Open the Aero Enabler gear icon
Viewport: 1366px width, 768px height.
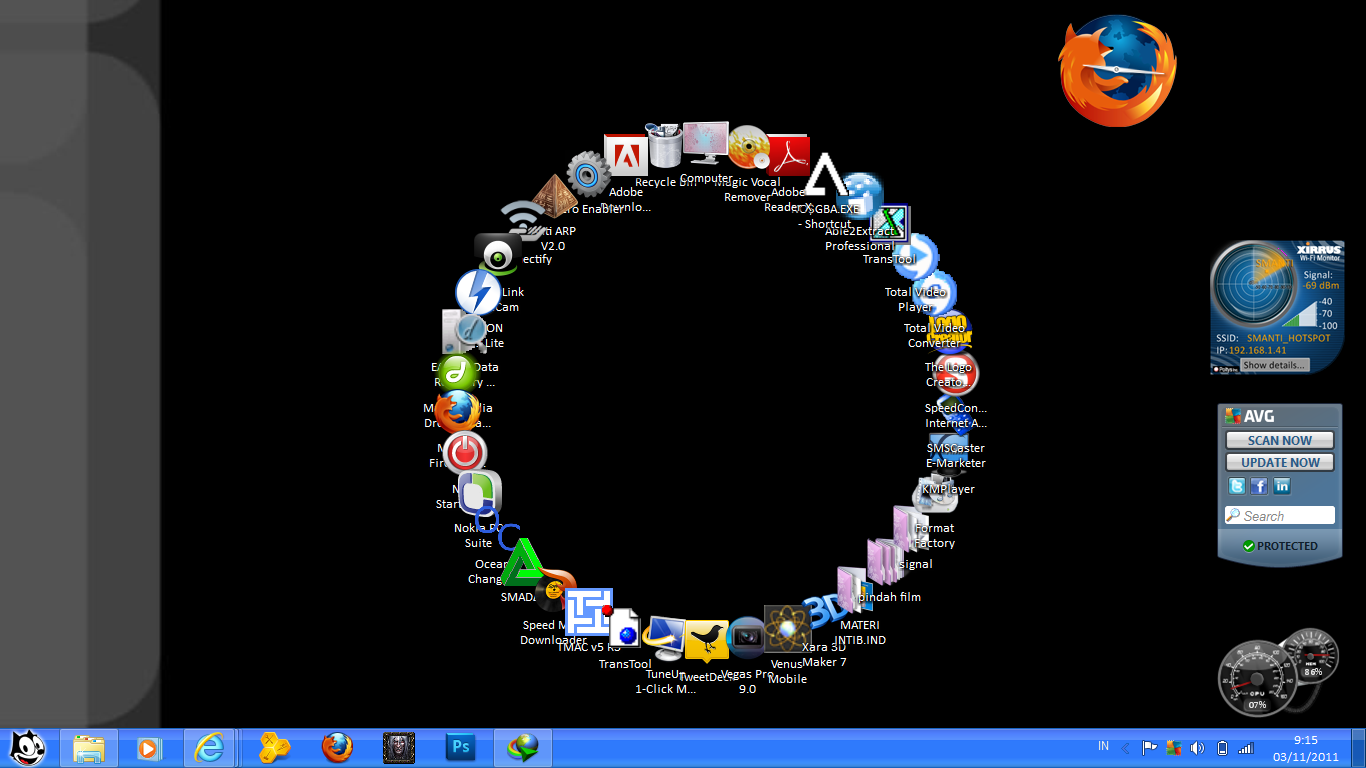point(589,174)
